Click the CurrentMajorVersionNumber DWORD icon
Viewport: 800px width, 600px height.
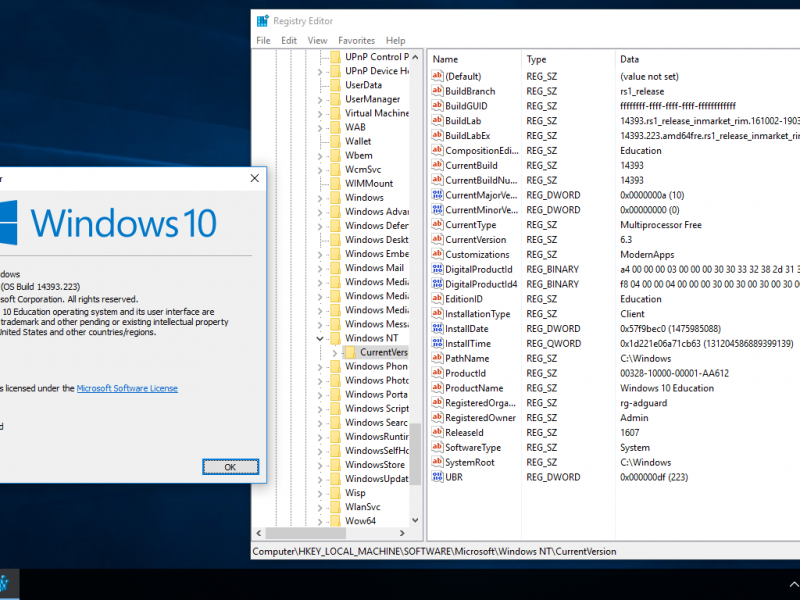click(437, 195)
